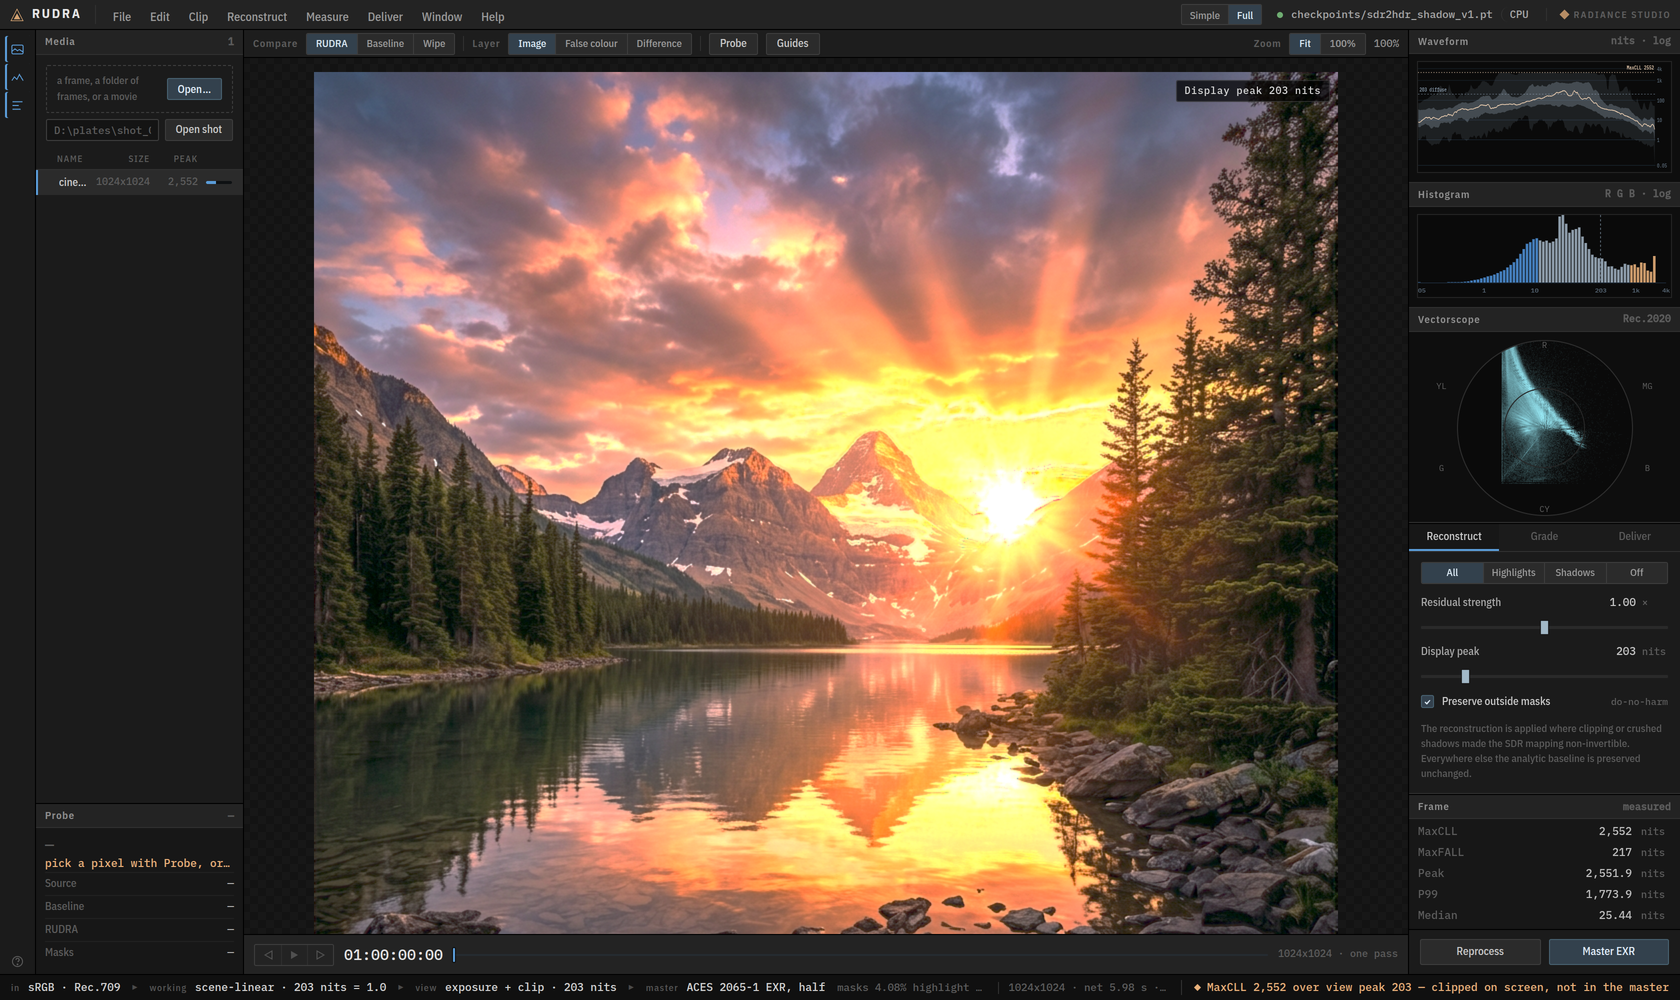Switch to the Grade tab
1680x1000 pixels.
tap(1544, 537)
